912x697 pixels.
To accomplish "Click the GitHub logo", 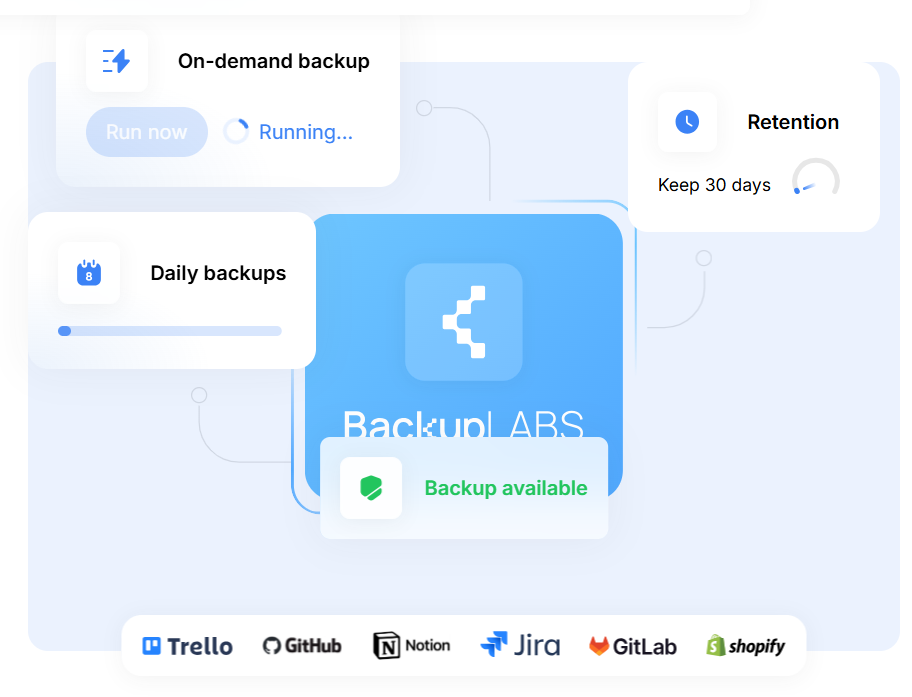I will click(302, 646).
